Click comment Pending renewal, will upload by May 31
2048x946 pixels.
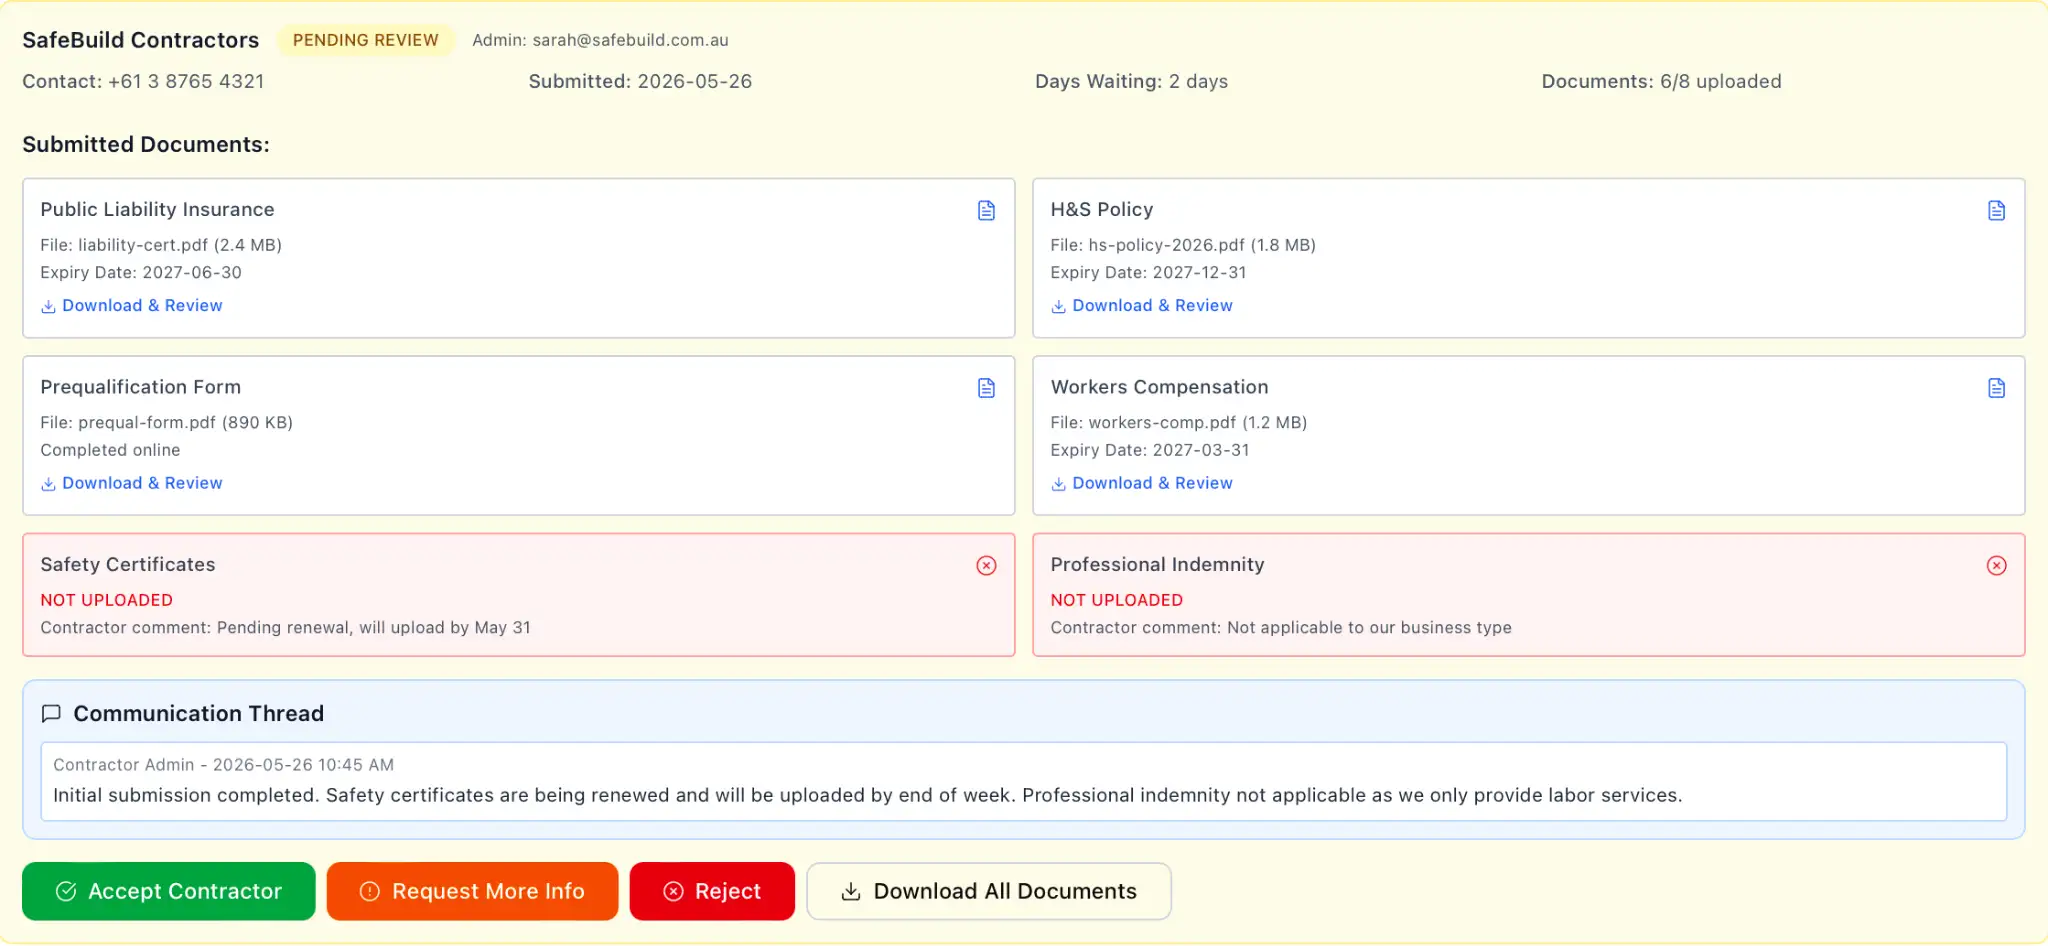coord(374,628)
